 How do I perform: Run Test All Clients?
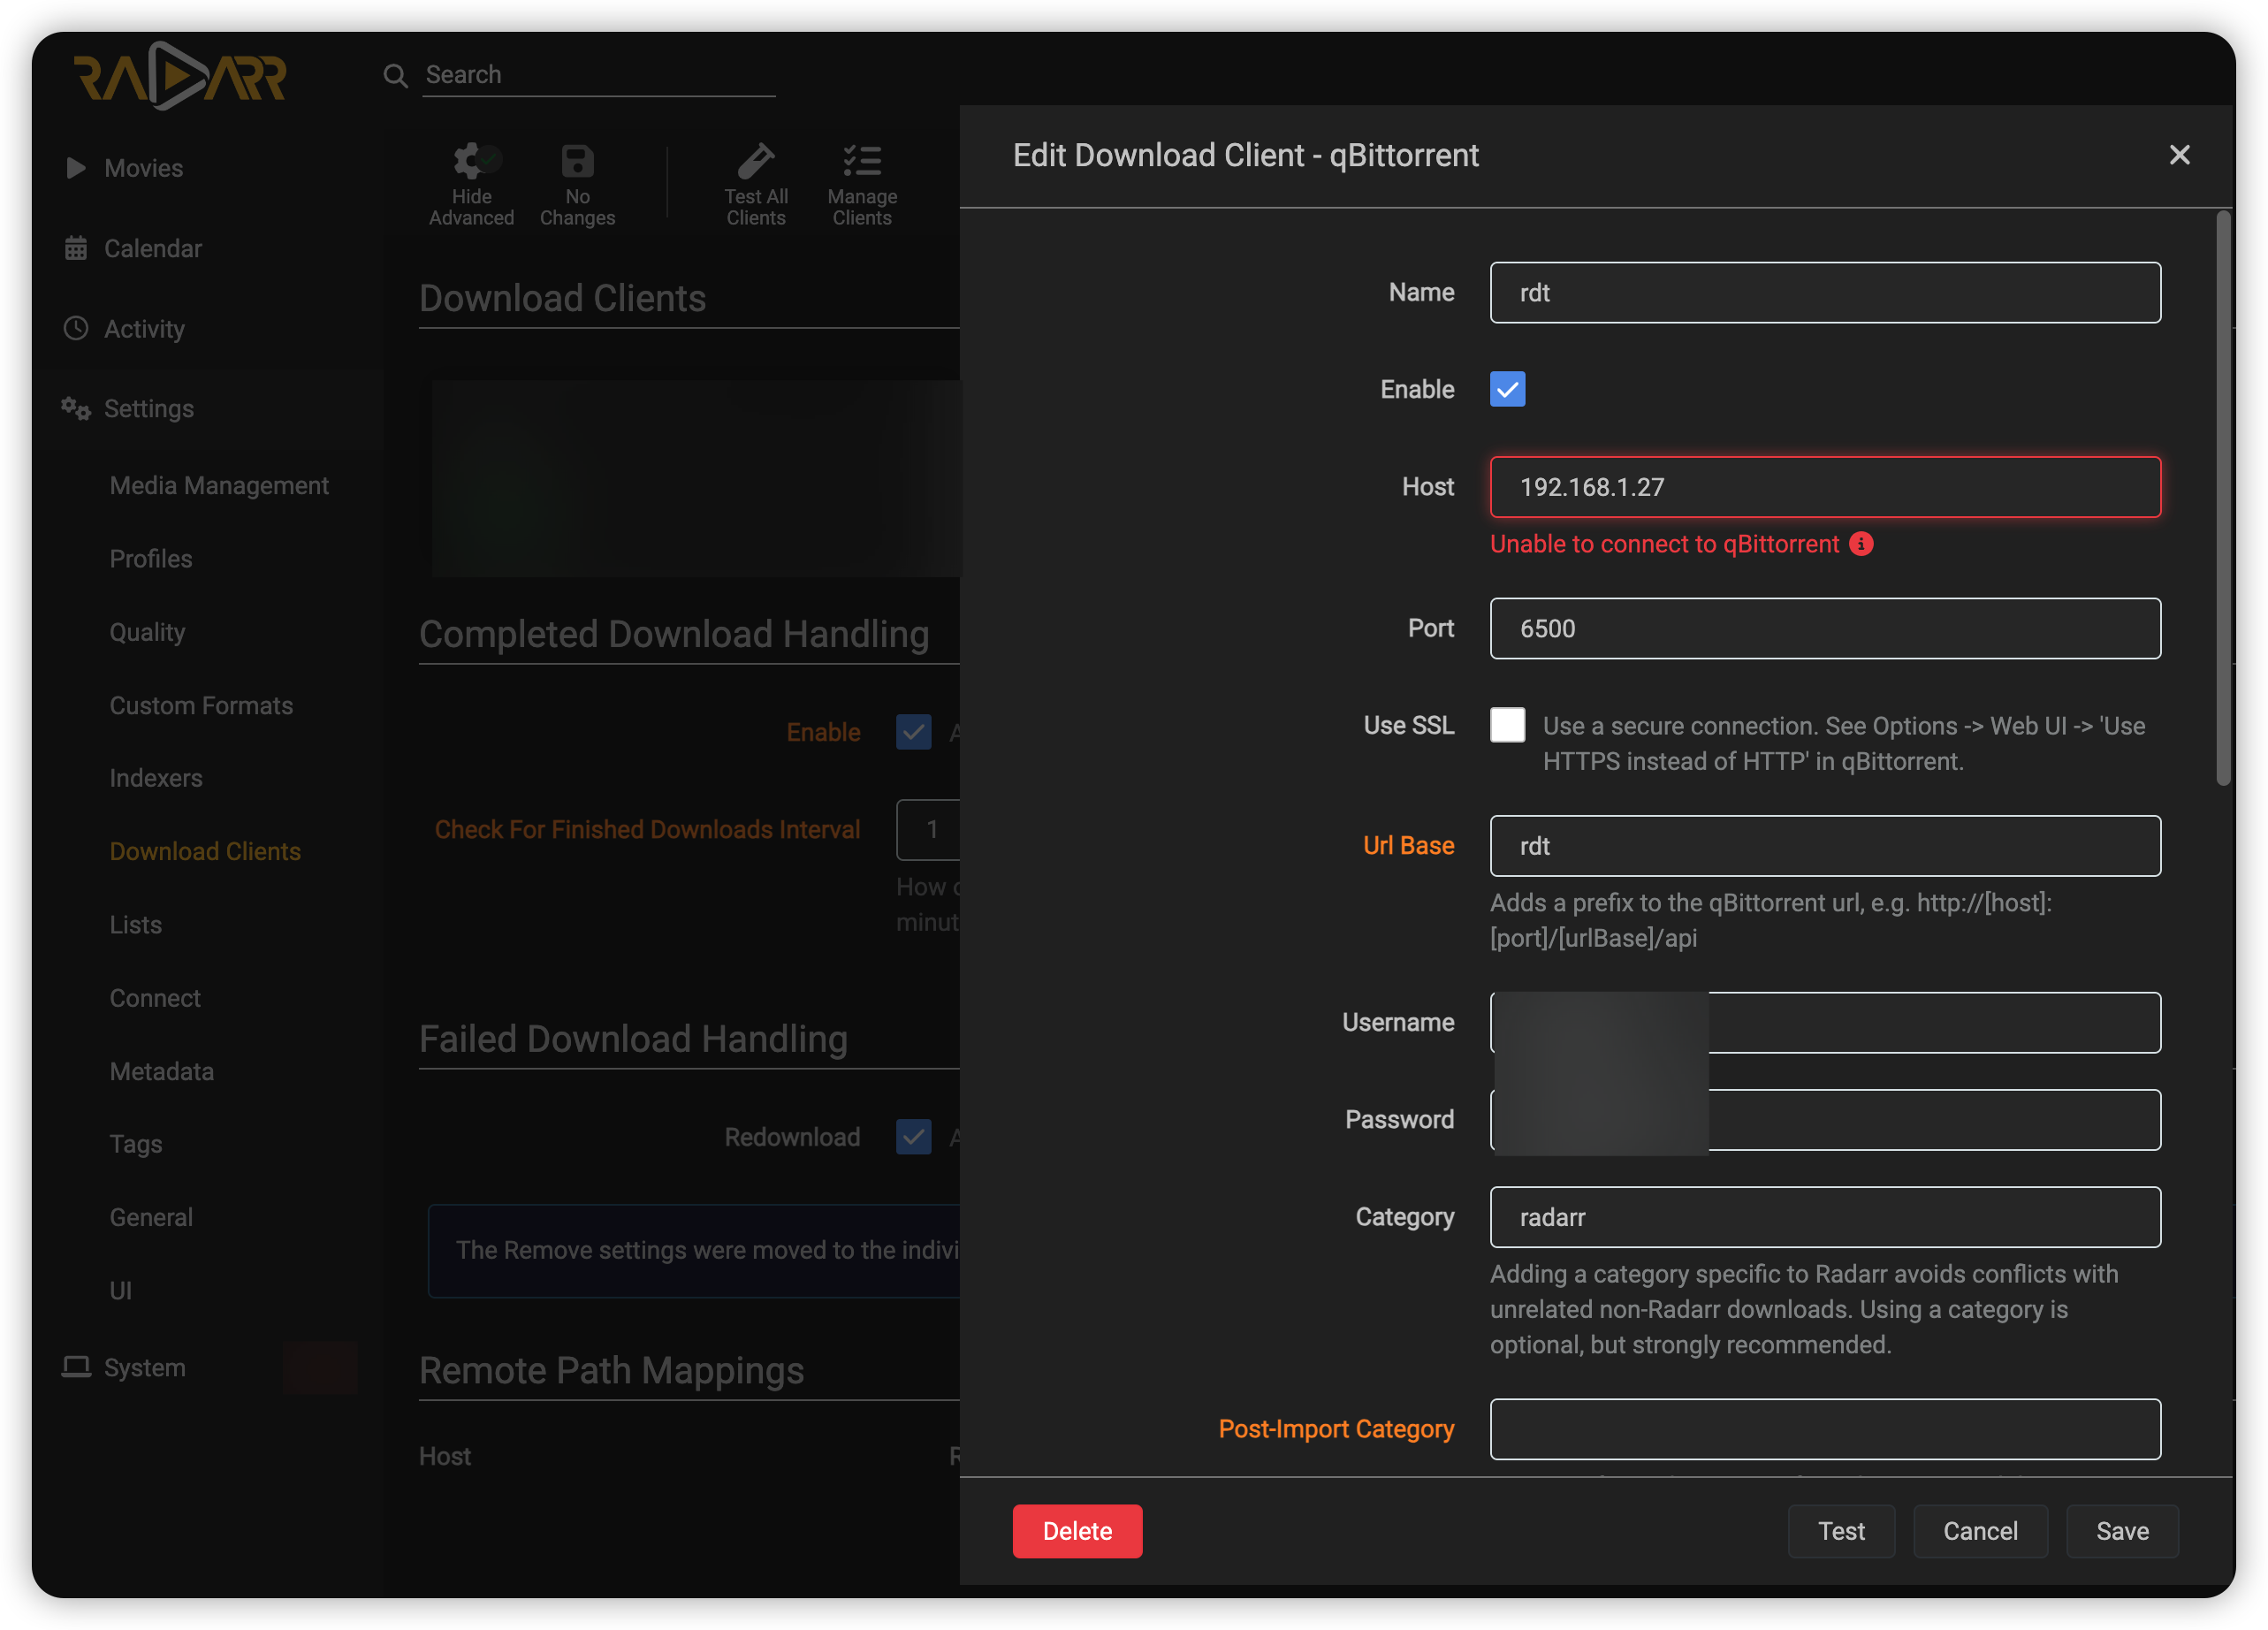756,182
